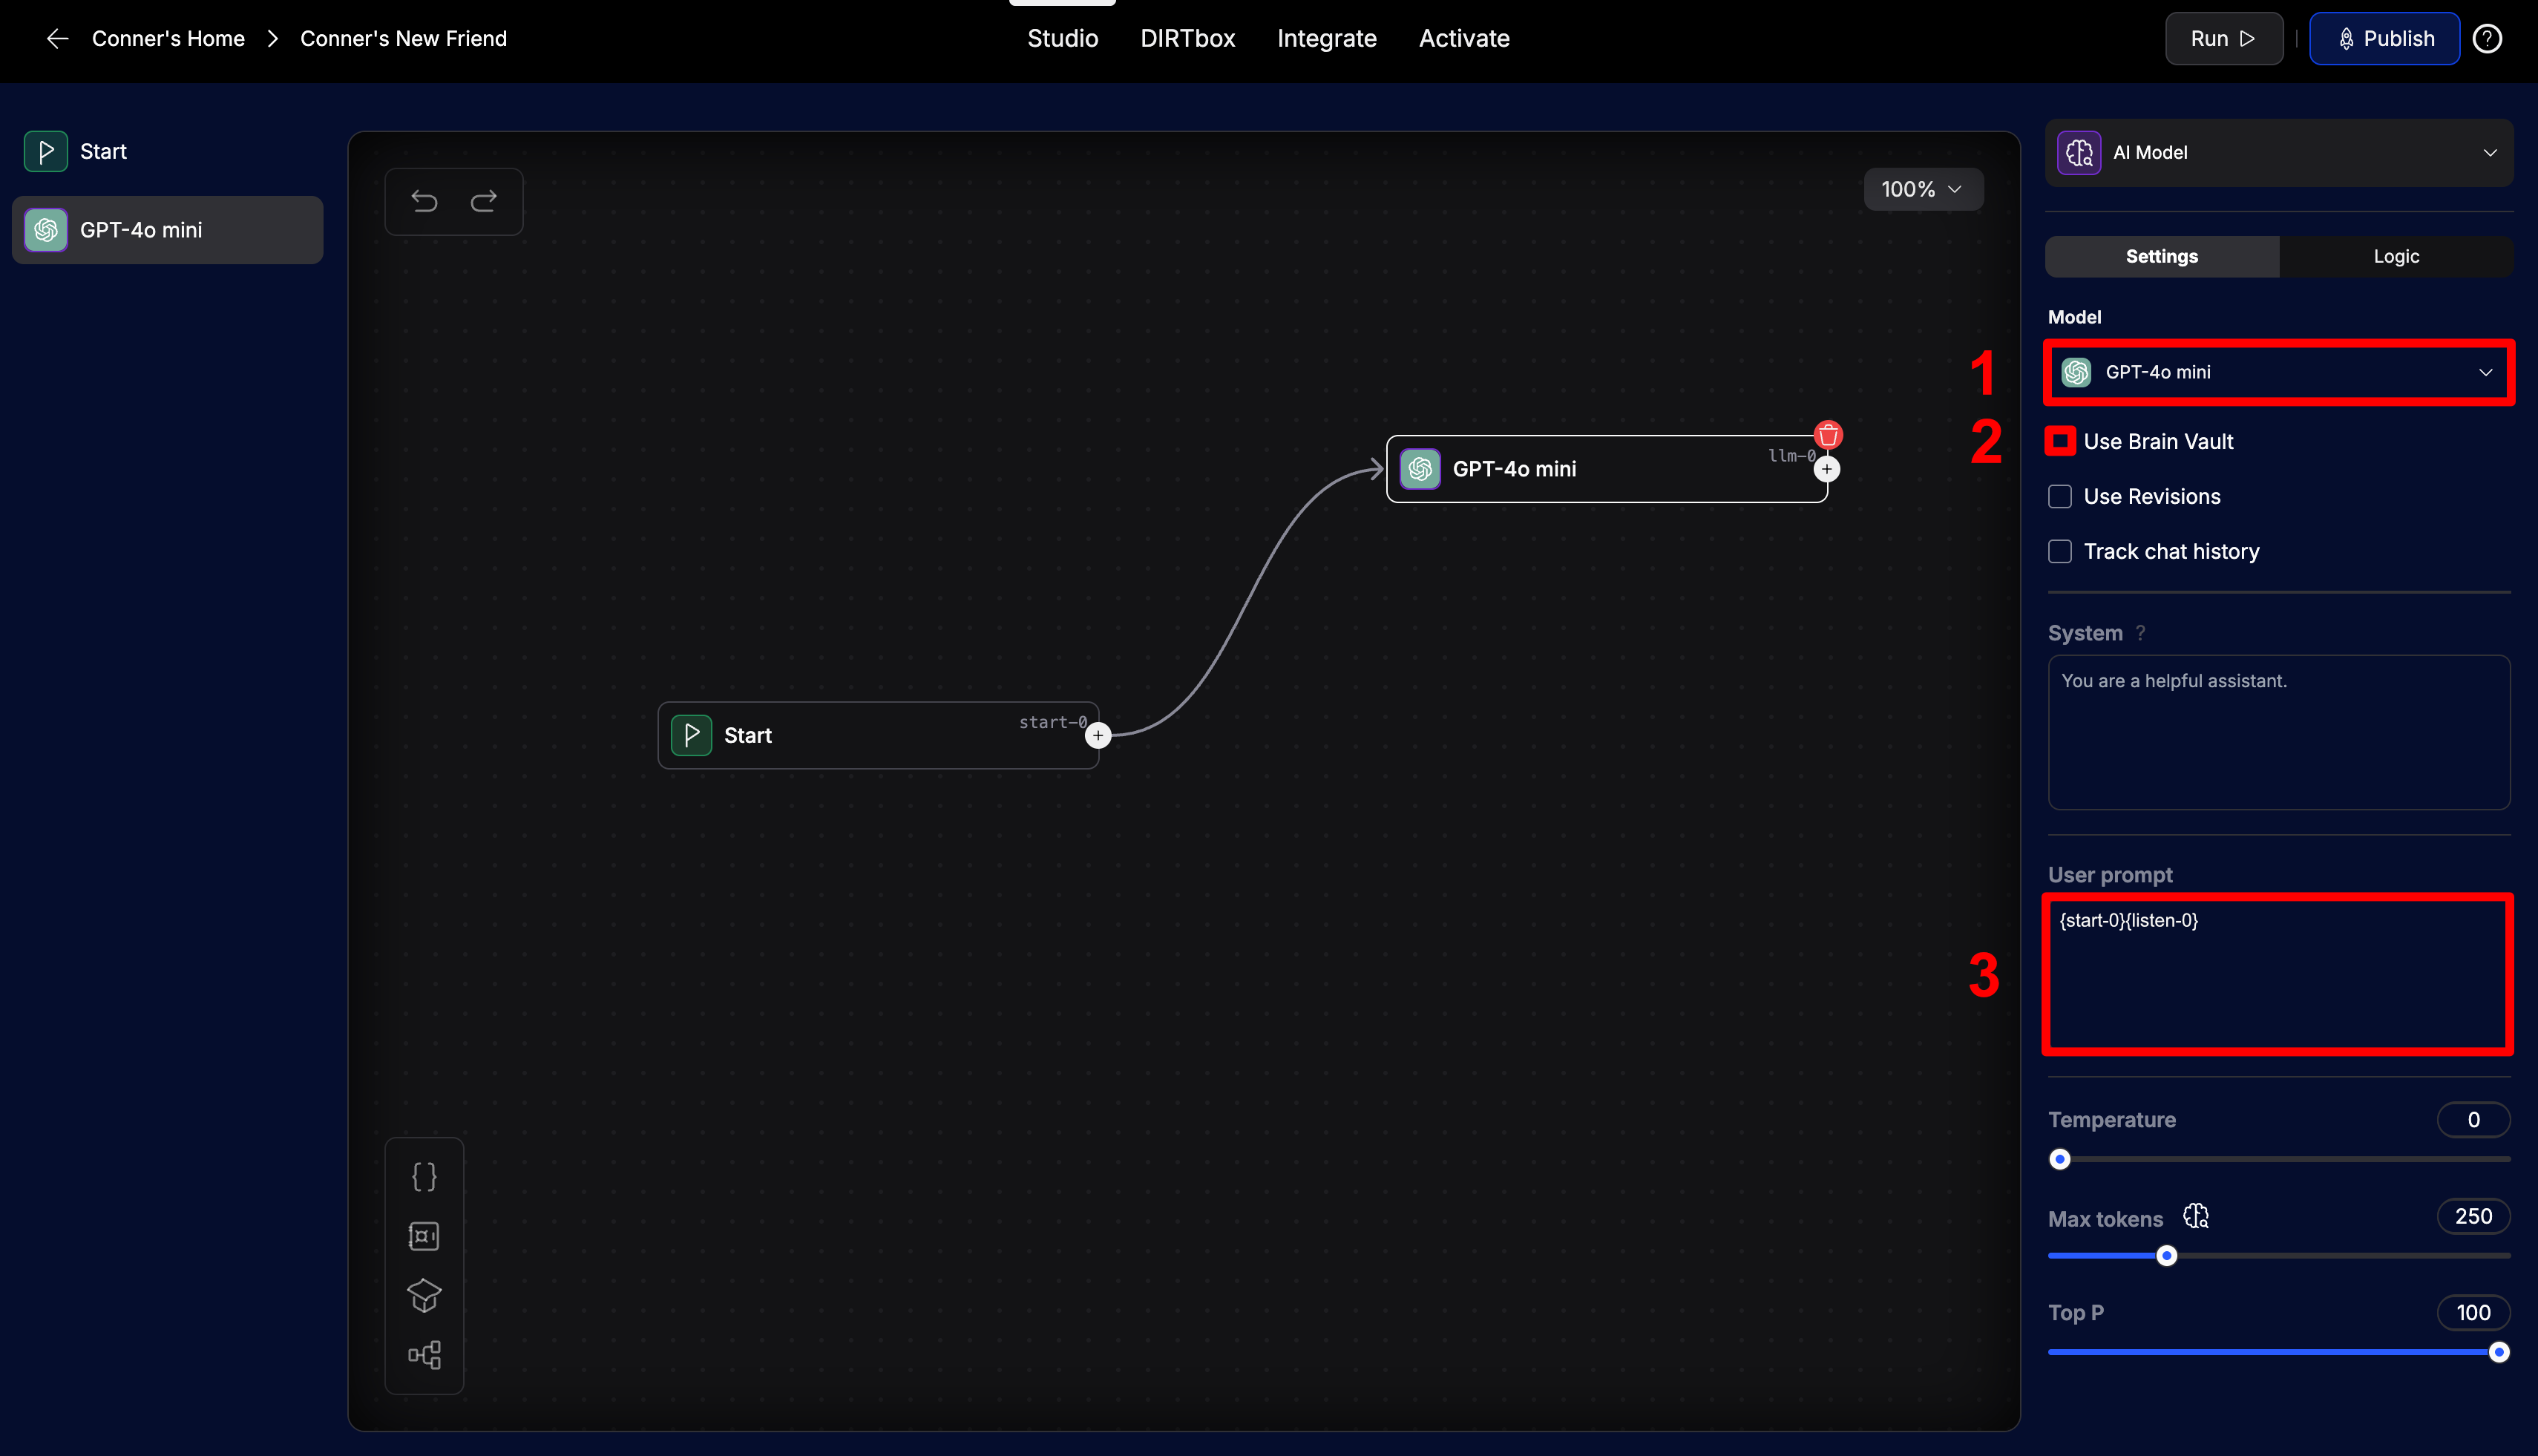Toggle Track chat history checkbox
Image resolution: width=2538 pixels, height=1456 pixels.
pyautogui.click(x=2060, y=552)
